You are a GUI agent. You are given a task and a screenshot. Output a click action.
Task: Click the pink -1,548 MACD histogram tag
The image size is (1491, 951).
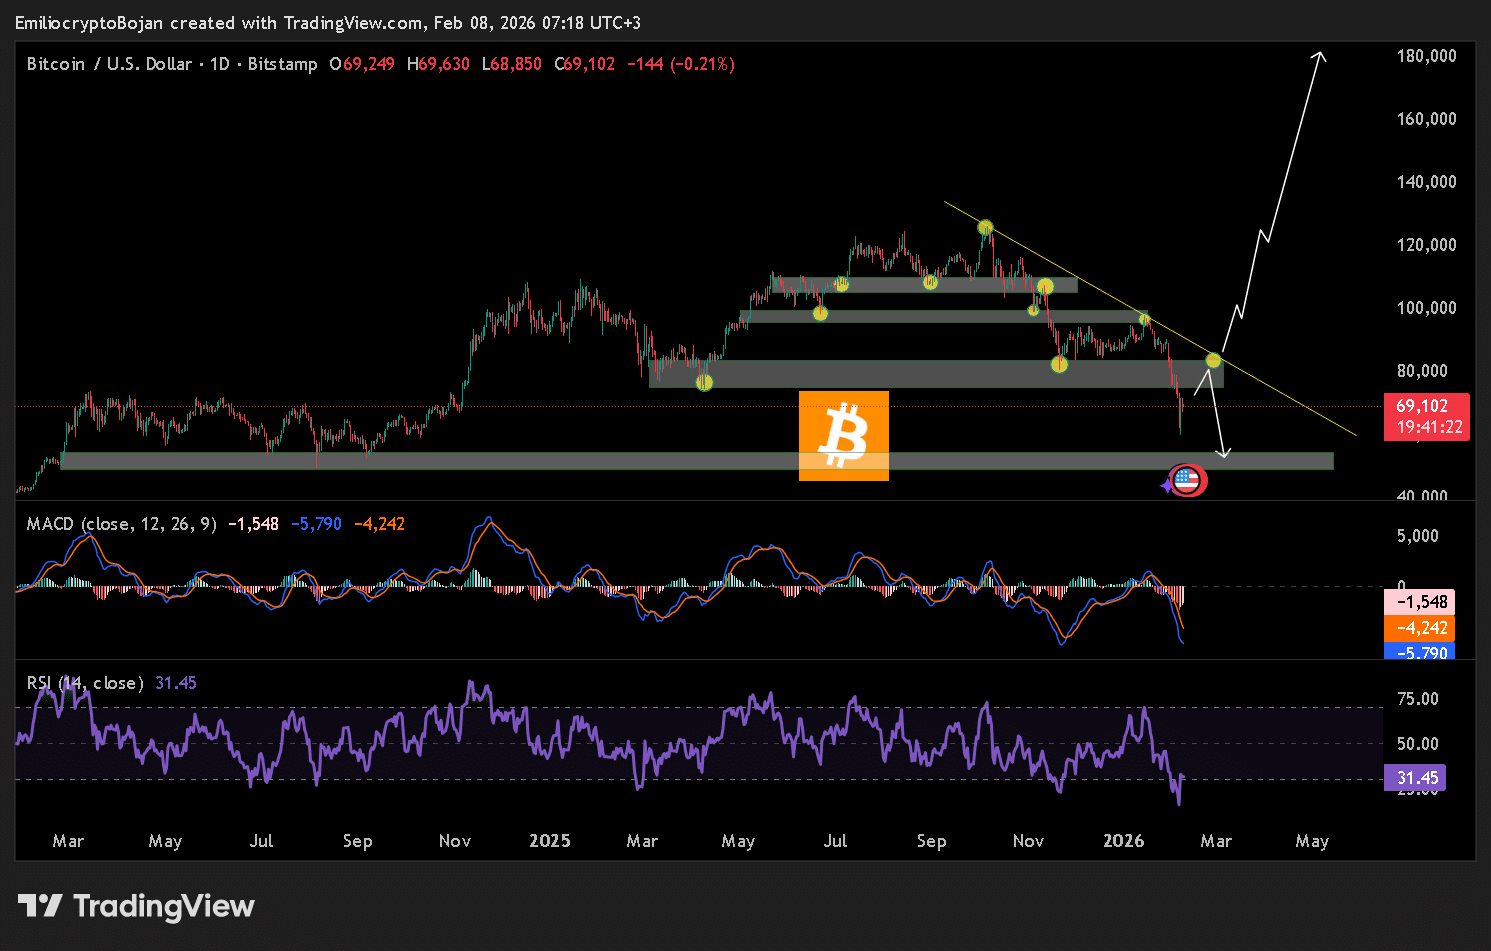(1418, 602)
